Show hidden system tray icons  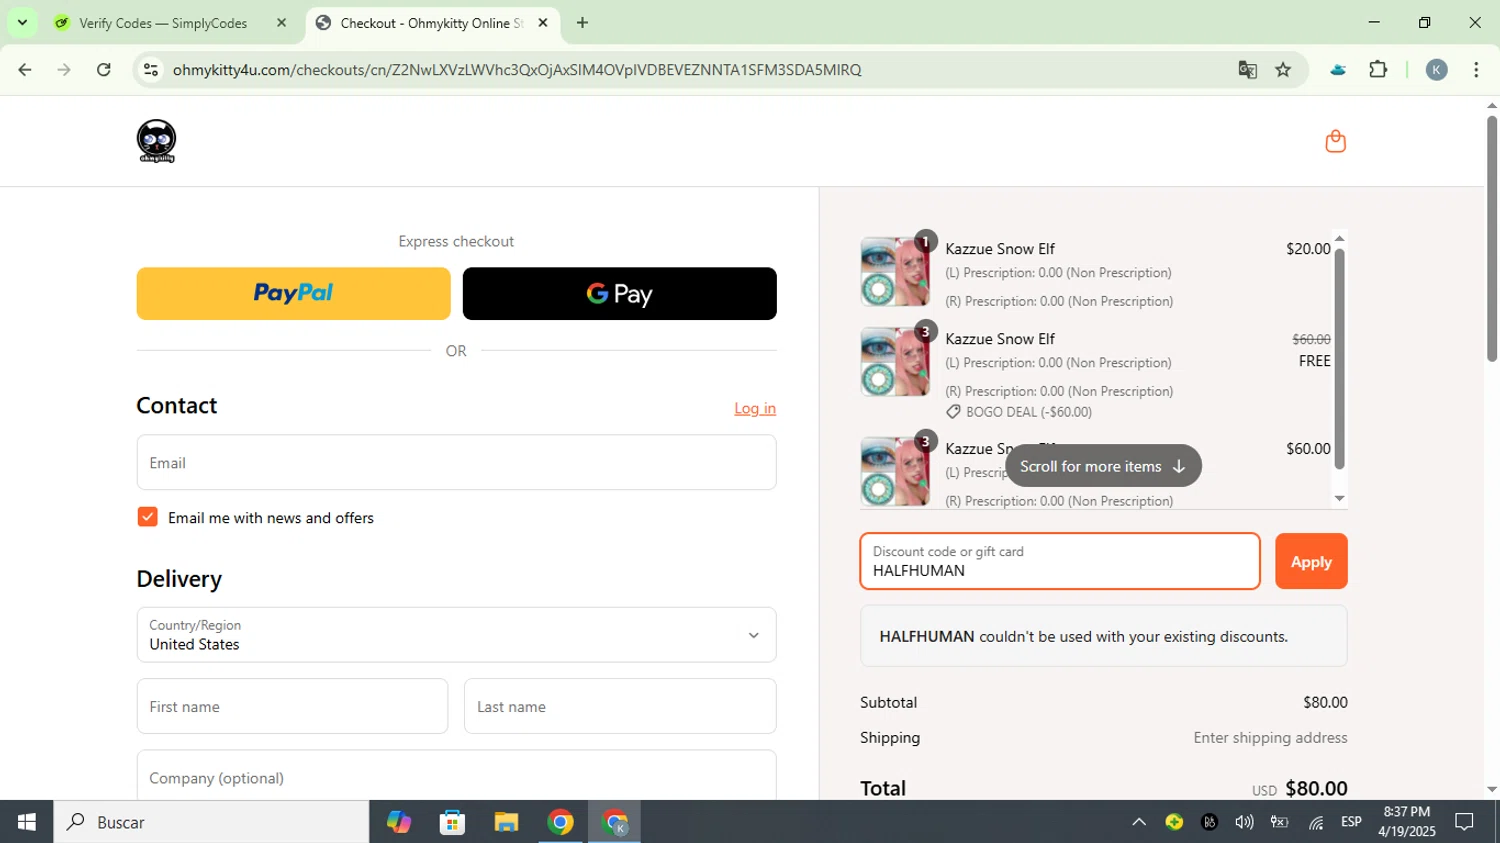(1138, 822)
